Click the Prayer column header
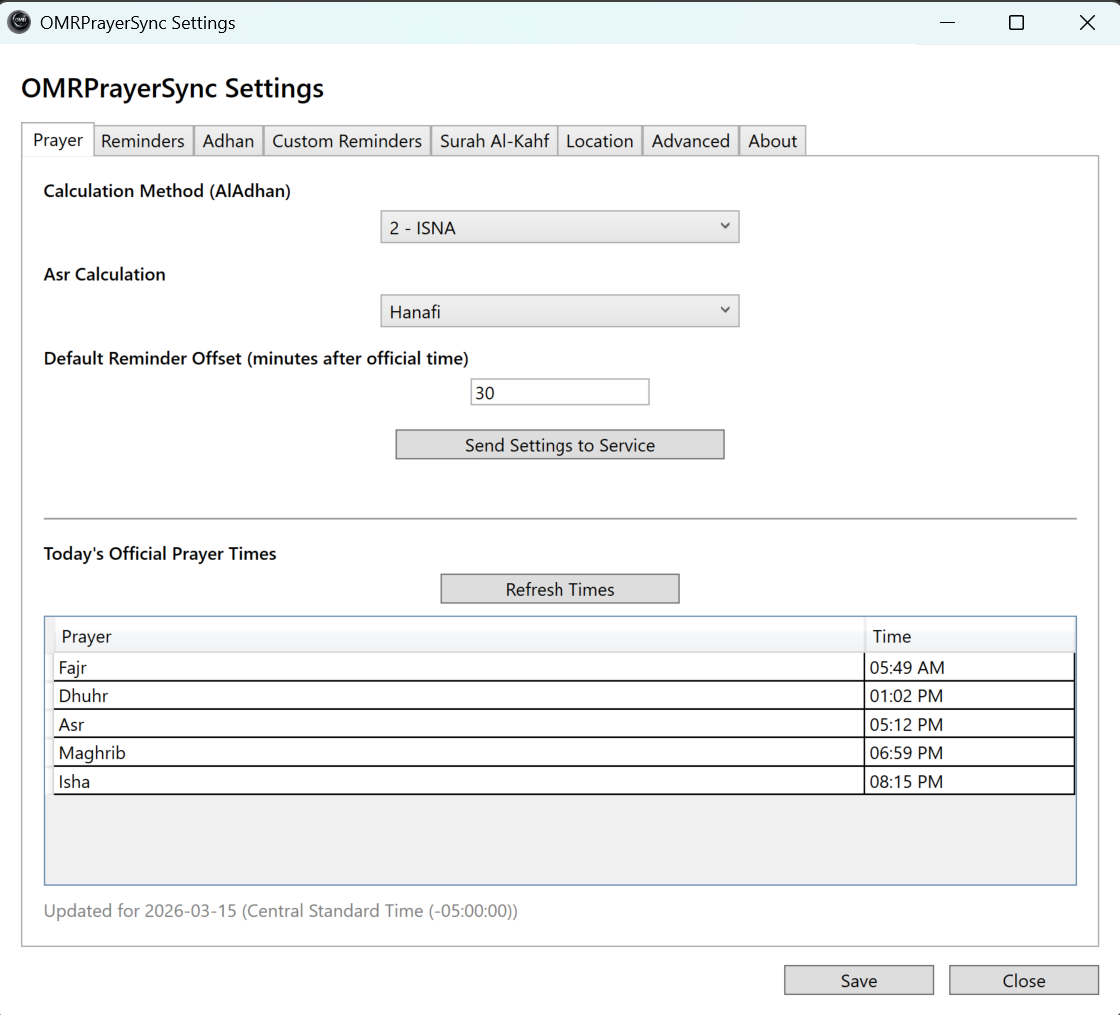The image size is (1120, 1015). 459,636
